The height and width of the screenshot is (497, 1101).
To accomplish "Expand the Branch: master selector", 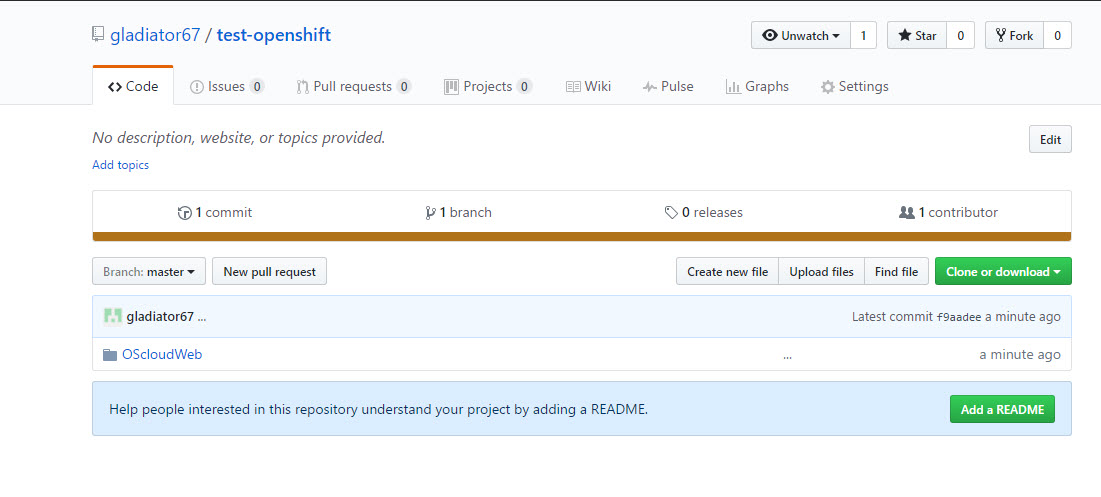I will 149,271.
